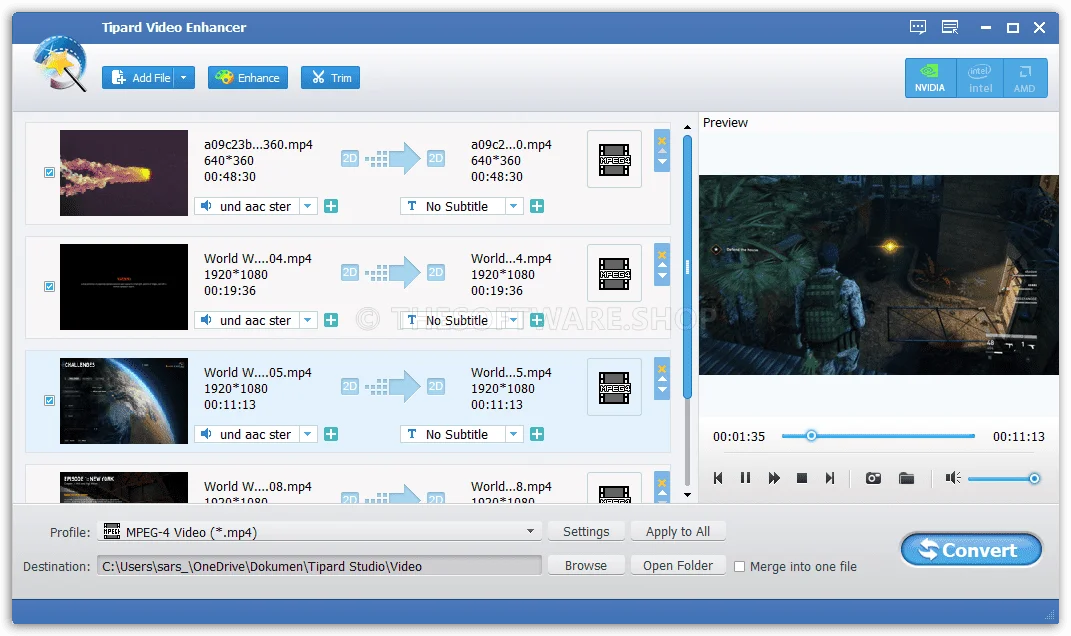The width and height of the screenshot is (1071, 636).
Task: Click Apply to All button
Action: pyautogui.click(x=678, y=531)
